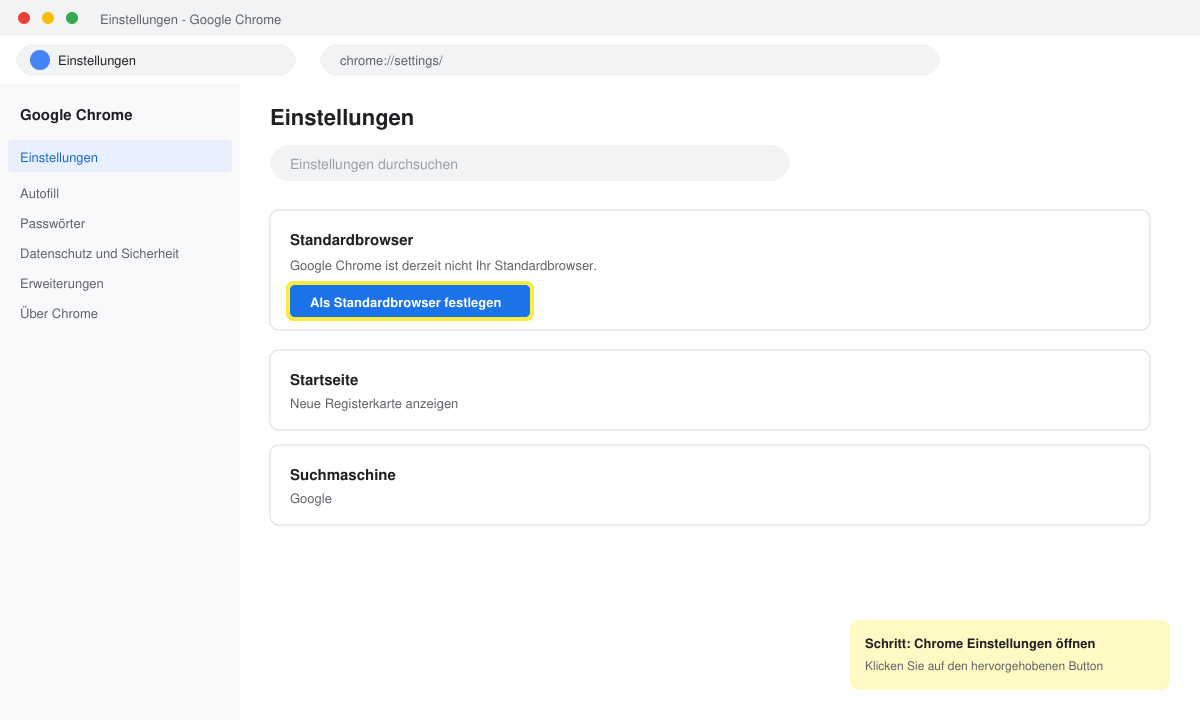Close the window with the red button
Viewport: 1200px width, 720px height.
[x=24, y=18]
